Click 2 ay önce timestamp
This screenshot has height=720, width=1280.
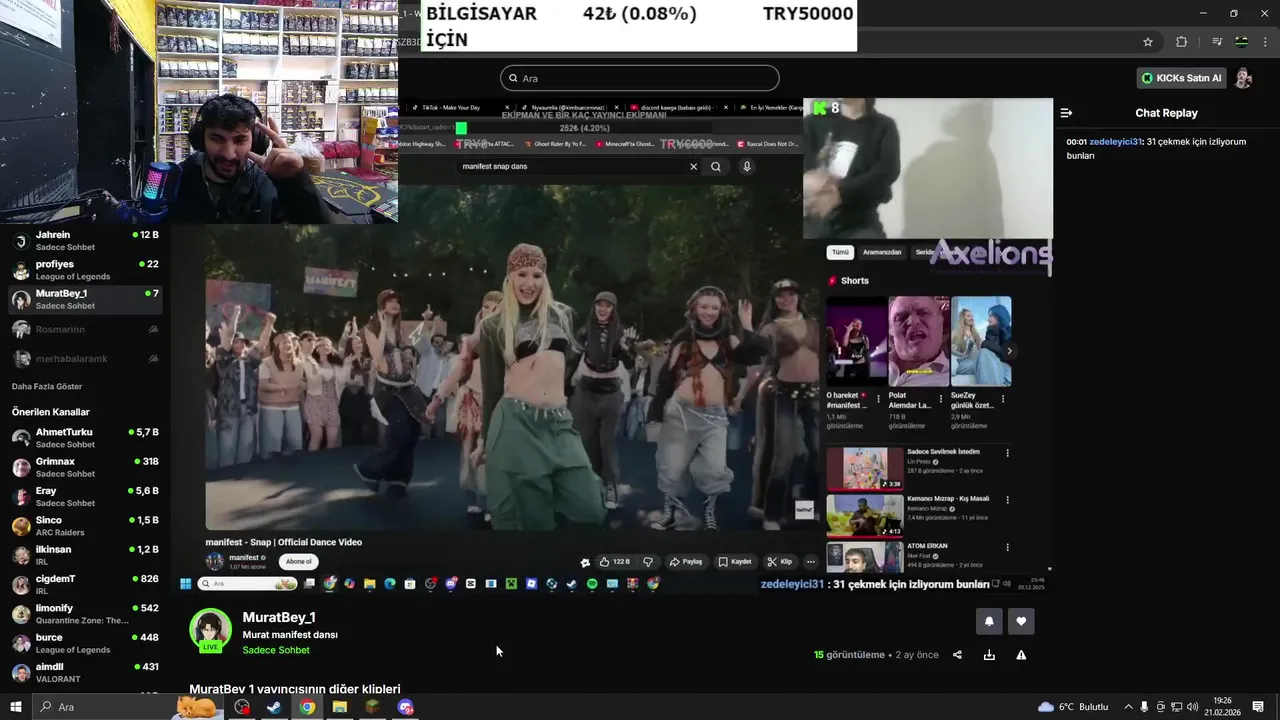point(917,655)
